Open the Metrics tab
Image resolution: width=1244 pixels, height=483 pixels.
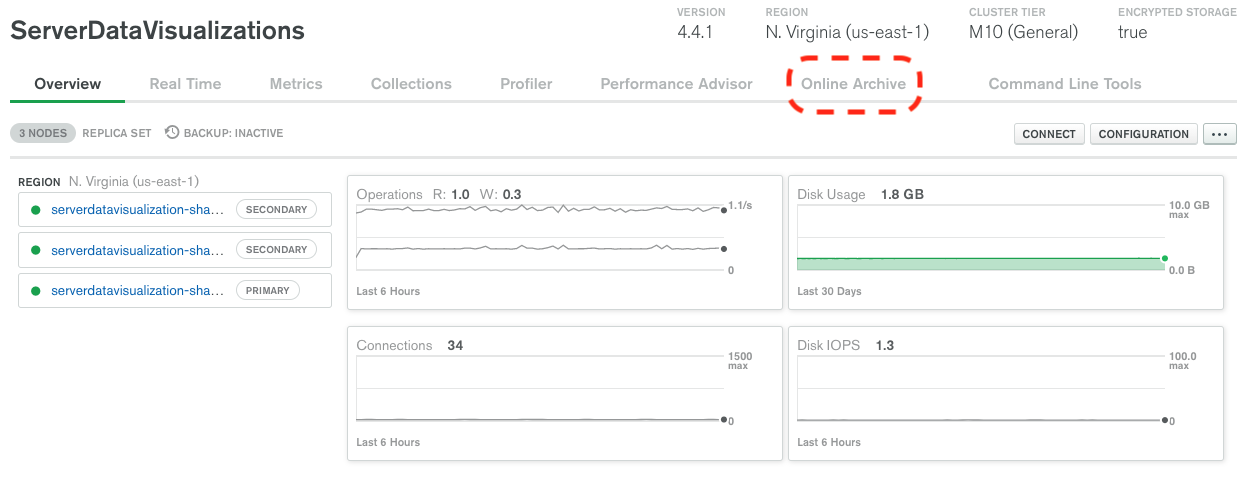296,84
